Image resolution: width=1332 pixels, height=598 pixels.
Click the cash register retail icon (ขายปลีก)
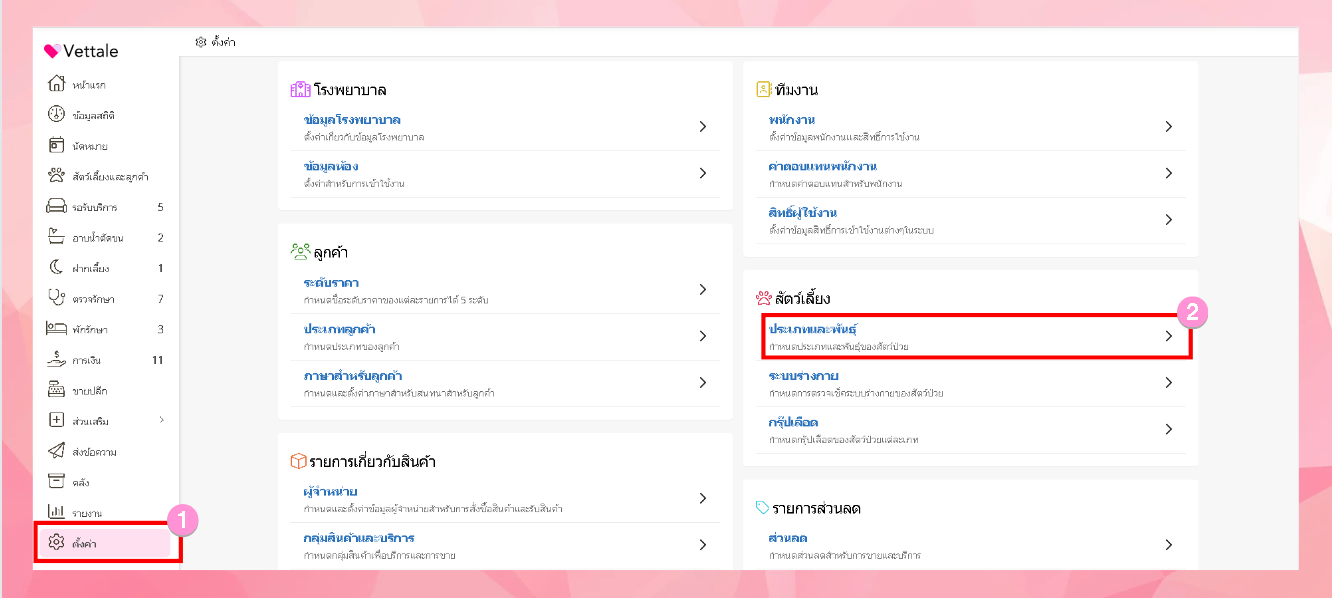[57, 390]
